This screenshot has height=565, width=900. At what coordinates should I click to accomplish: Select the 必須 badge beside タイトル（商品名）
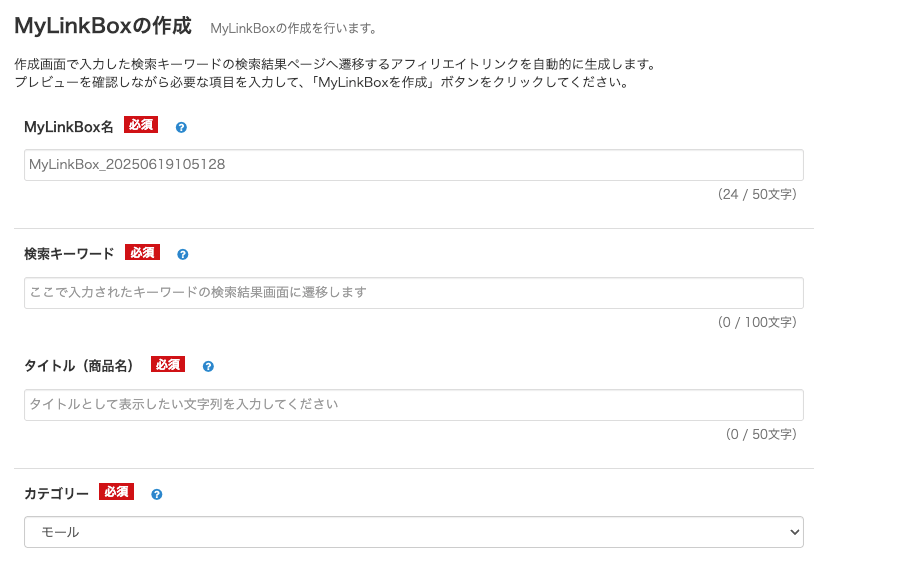click(x=168, y=365)
